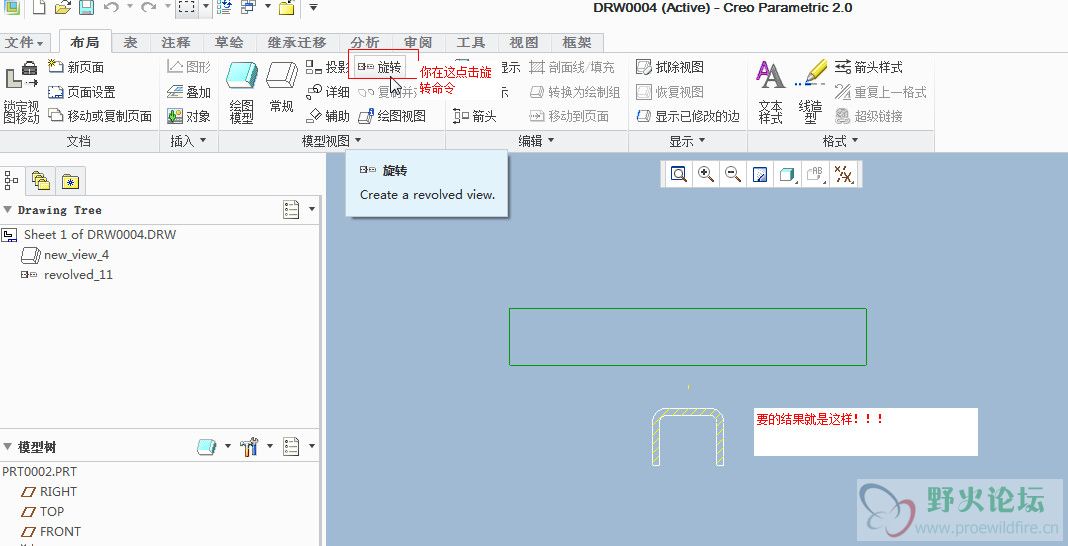Screen dimensions: 1068x546
Task: Click the Zoom In magnifier icon
Action: pos(706,175)
